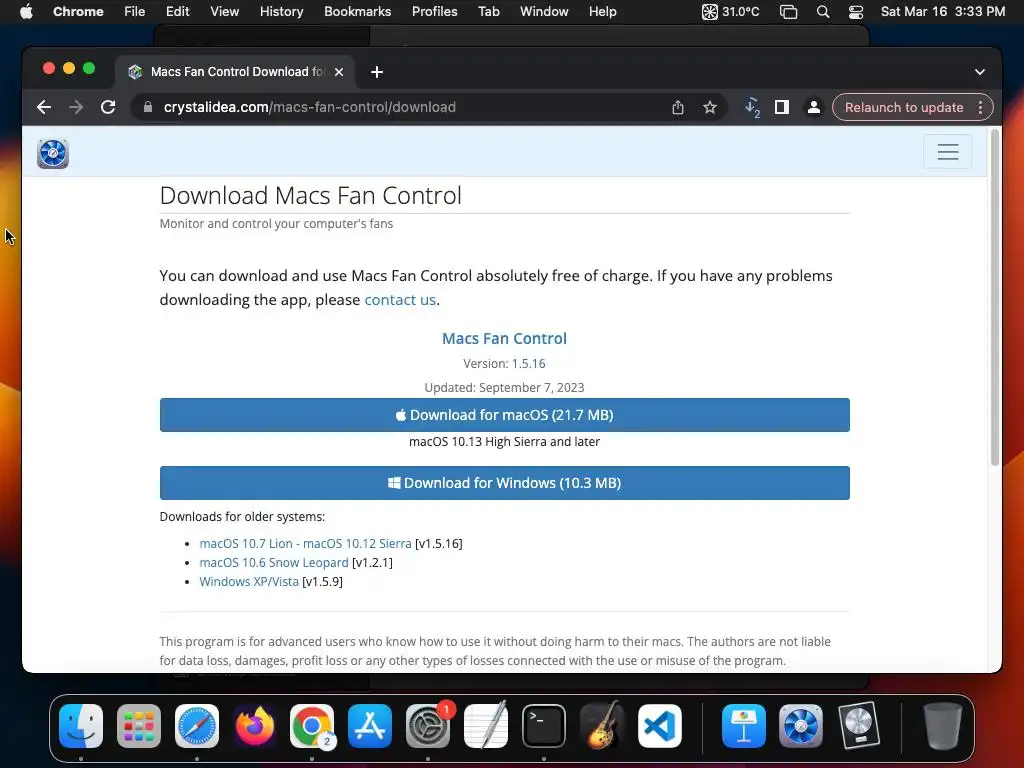Share this page via share icon
1024x768 pixels.
click(x=678, y=107)
